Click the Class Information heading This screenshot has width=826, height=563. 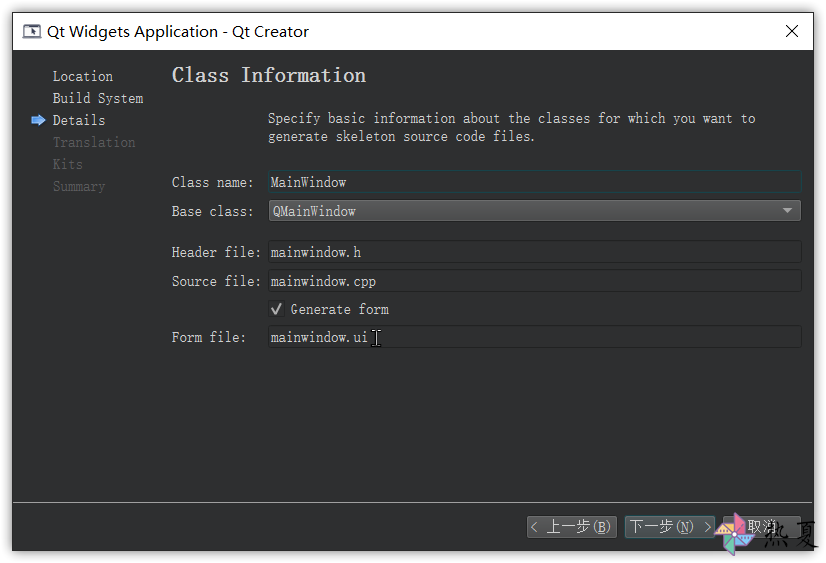[269, 75]
